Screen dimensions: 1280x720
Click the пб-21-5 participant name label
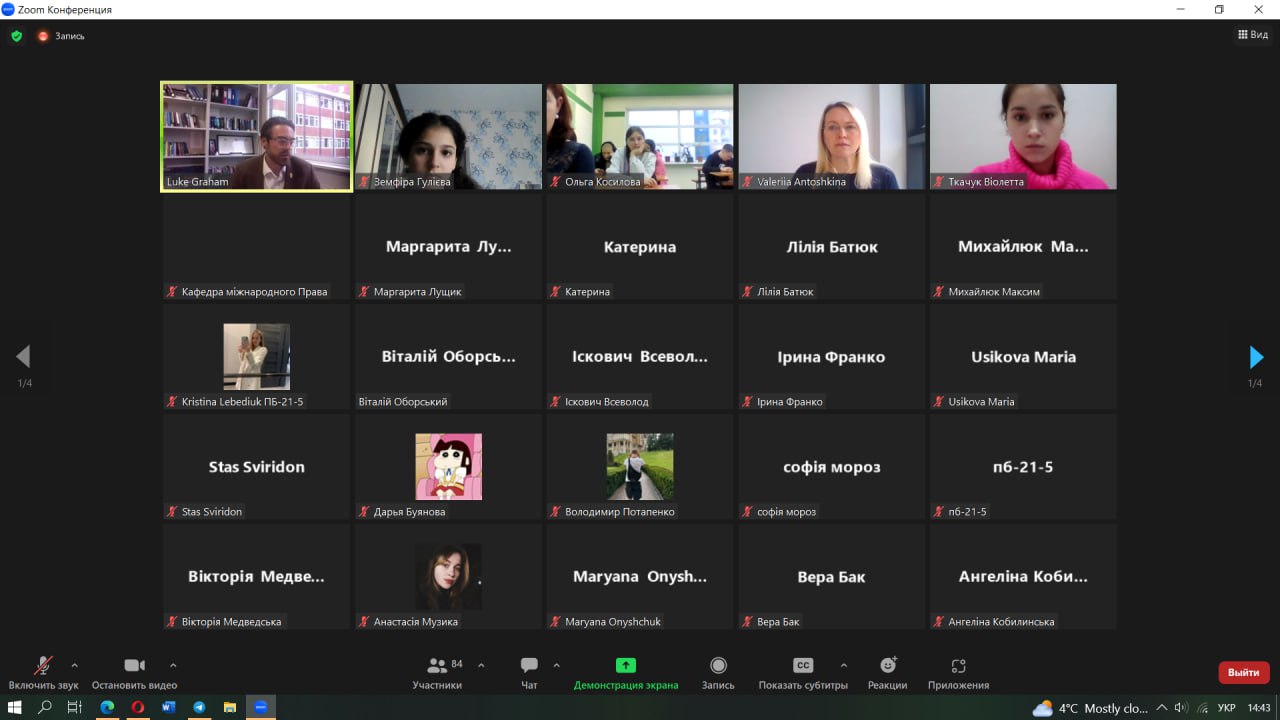click(967, 512)
